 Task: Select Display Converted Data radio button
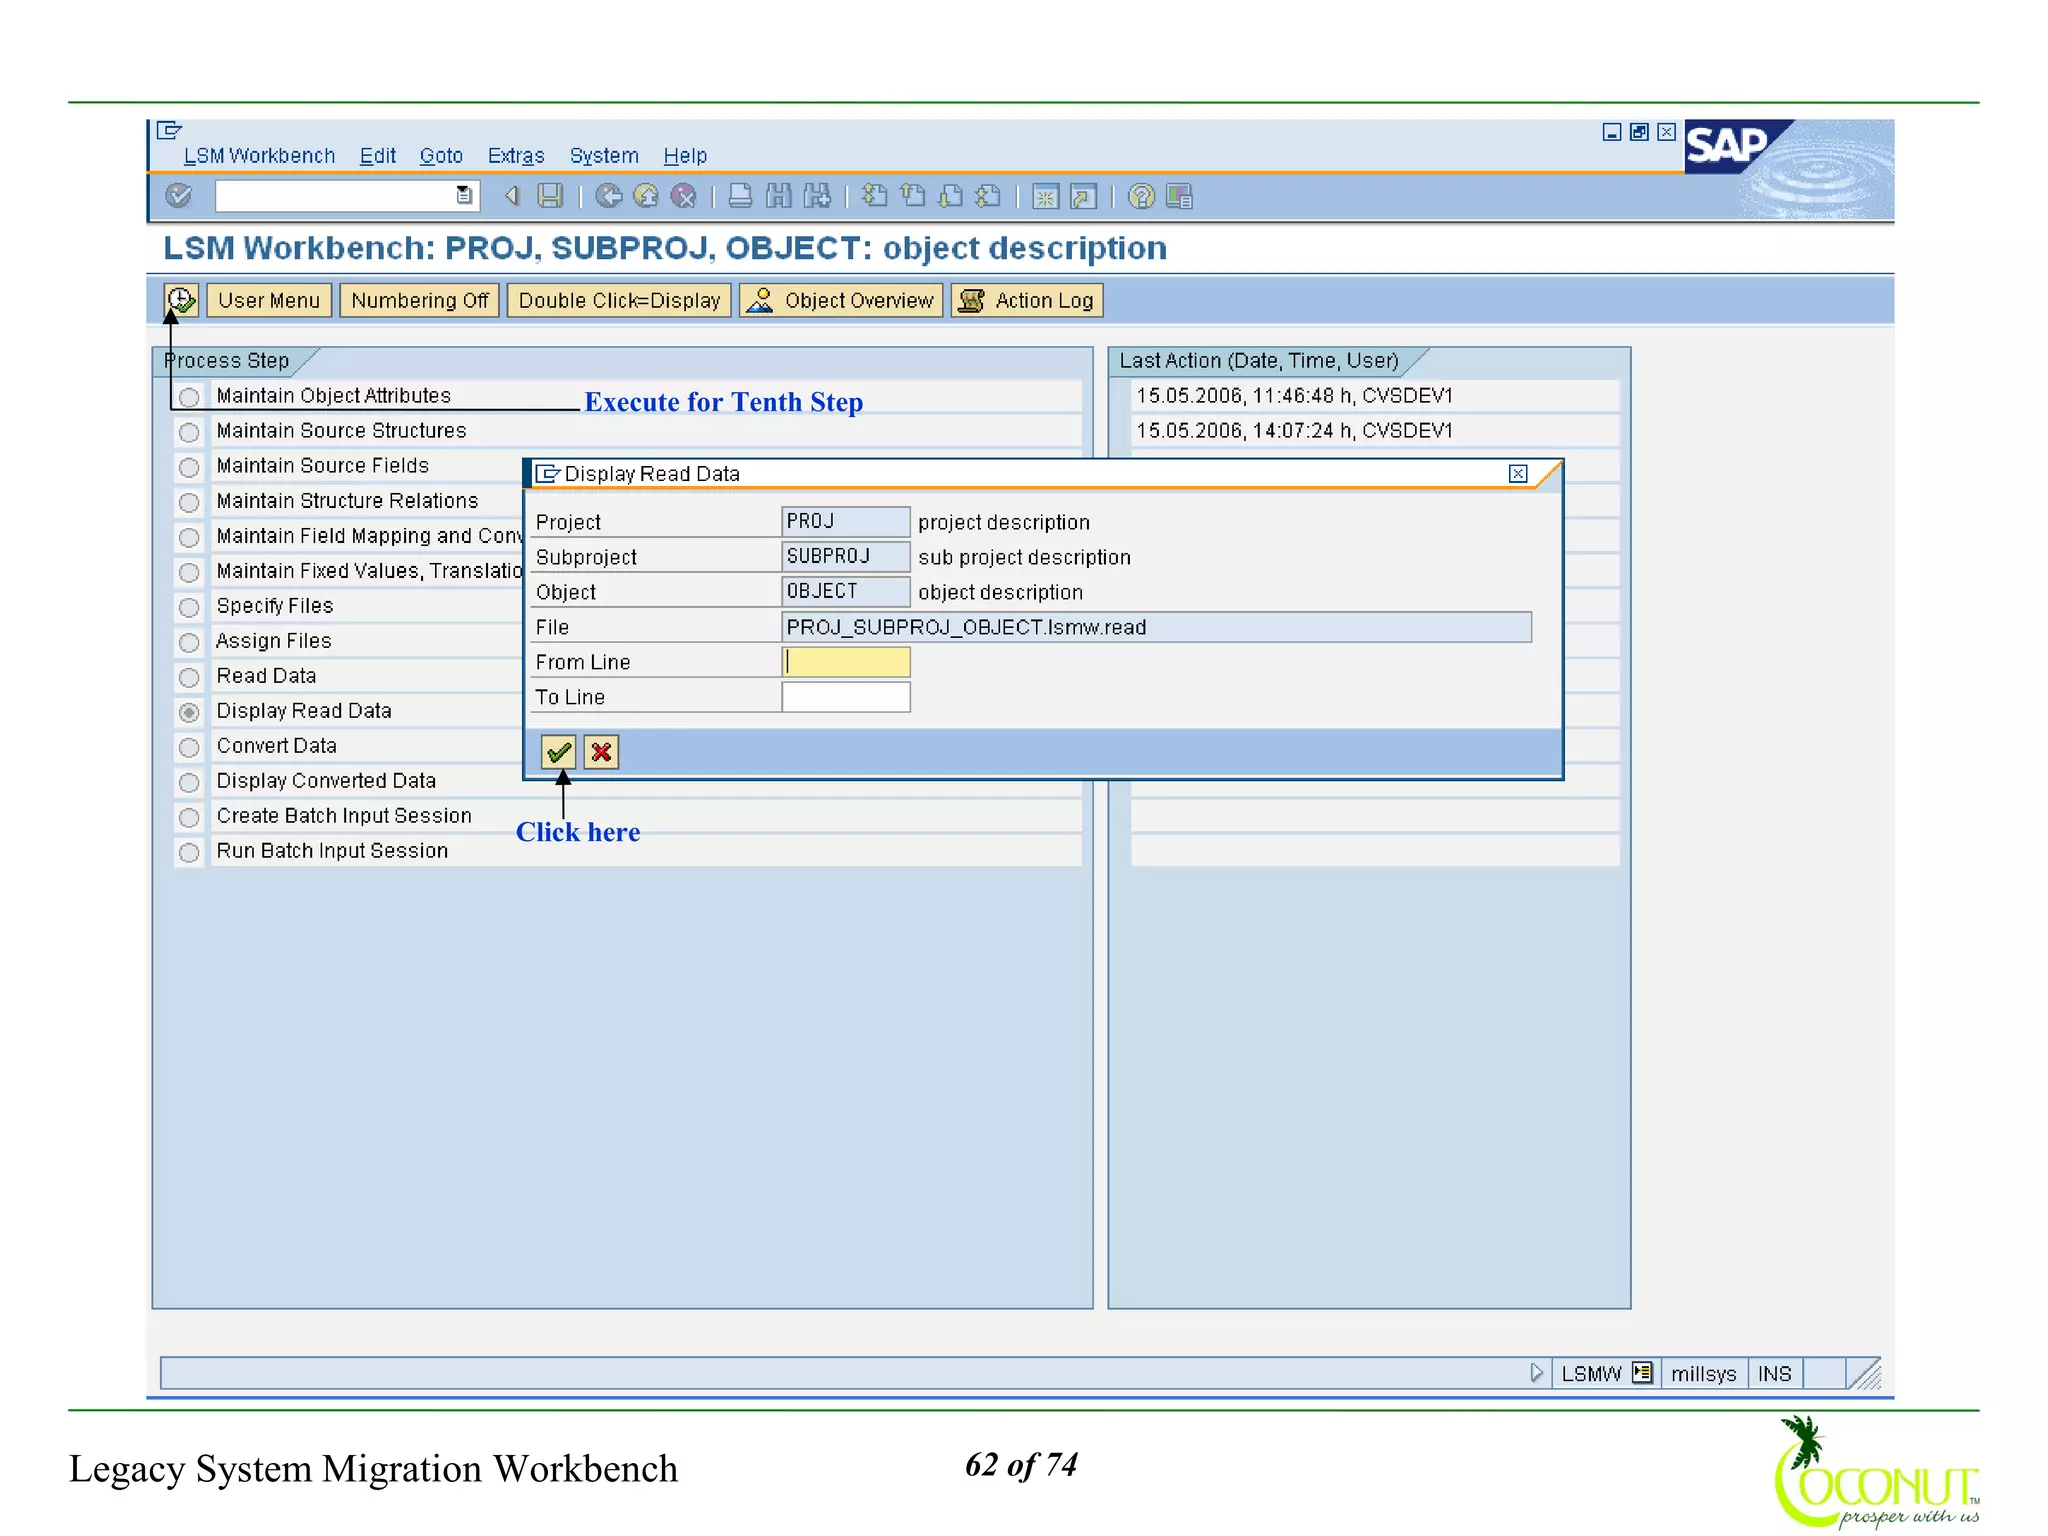pos(189,782)
